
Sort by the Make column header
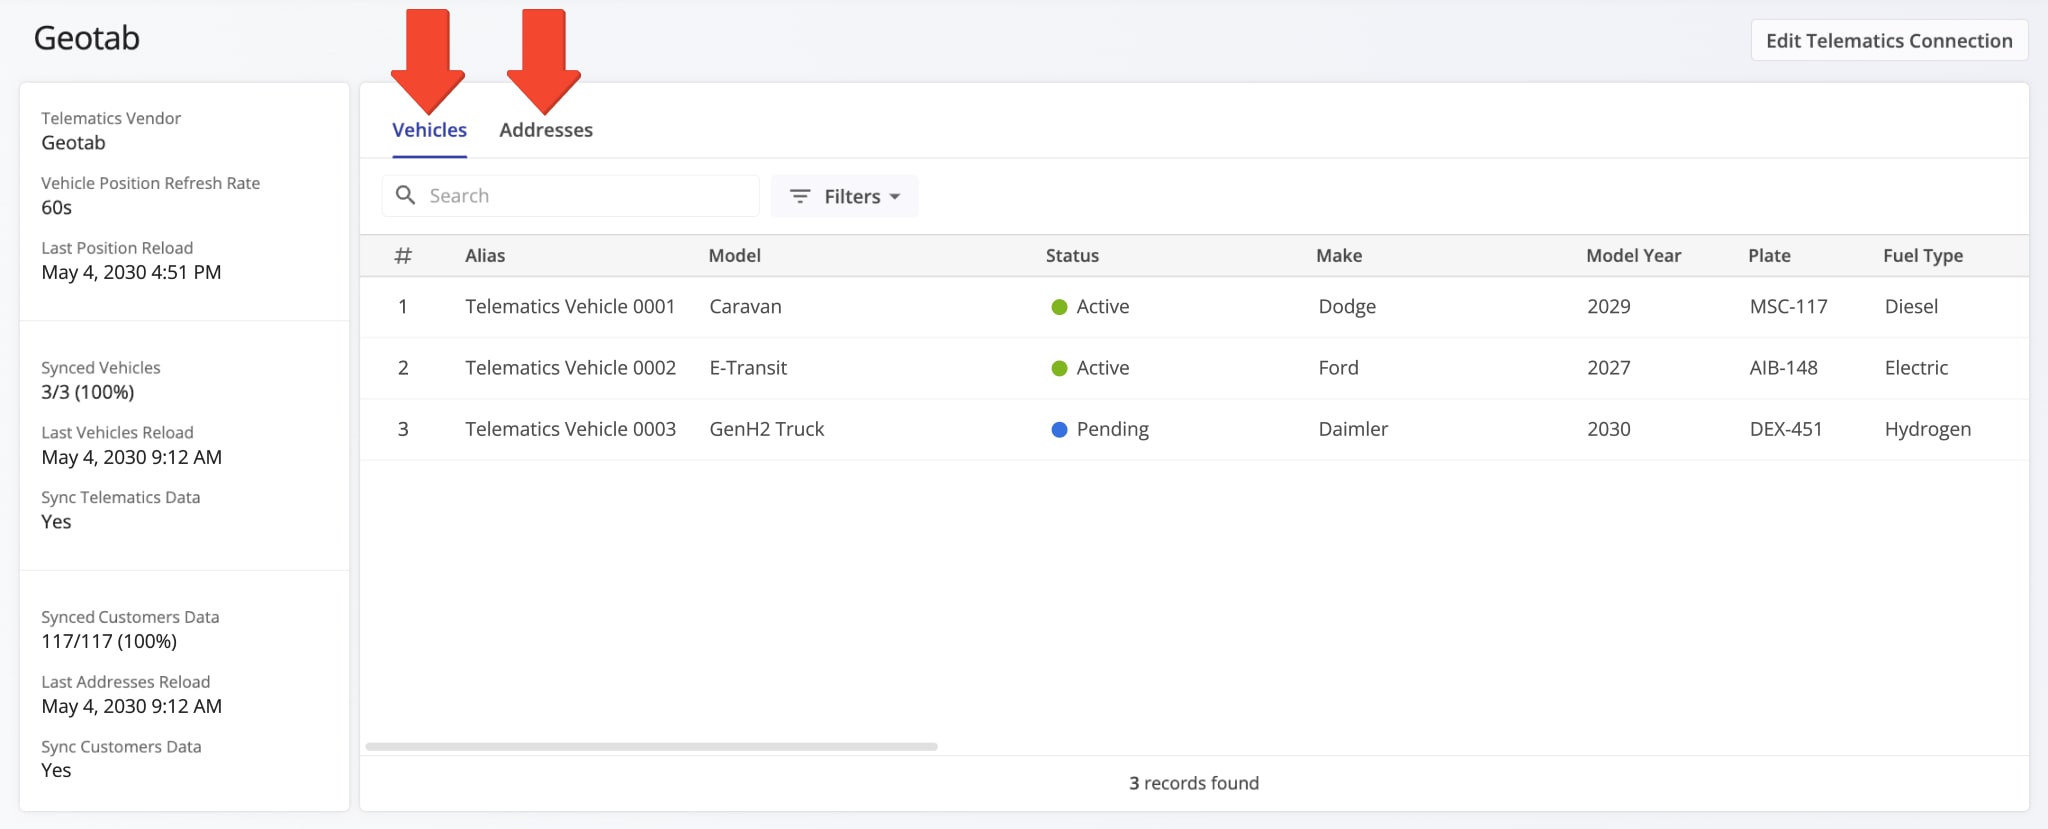(1339, 255)
